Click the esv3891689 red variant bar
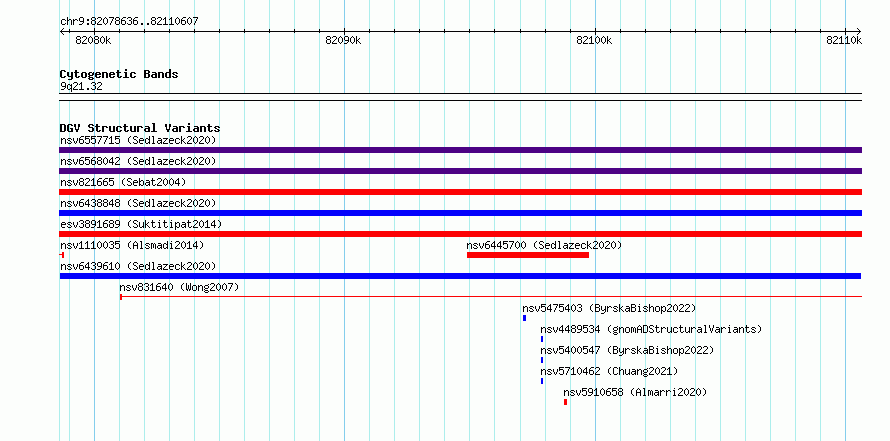 (x=460, y=234)
